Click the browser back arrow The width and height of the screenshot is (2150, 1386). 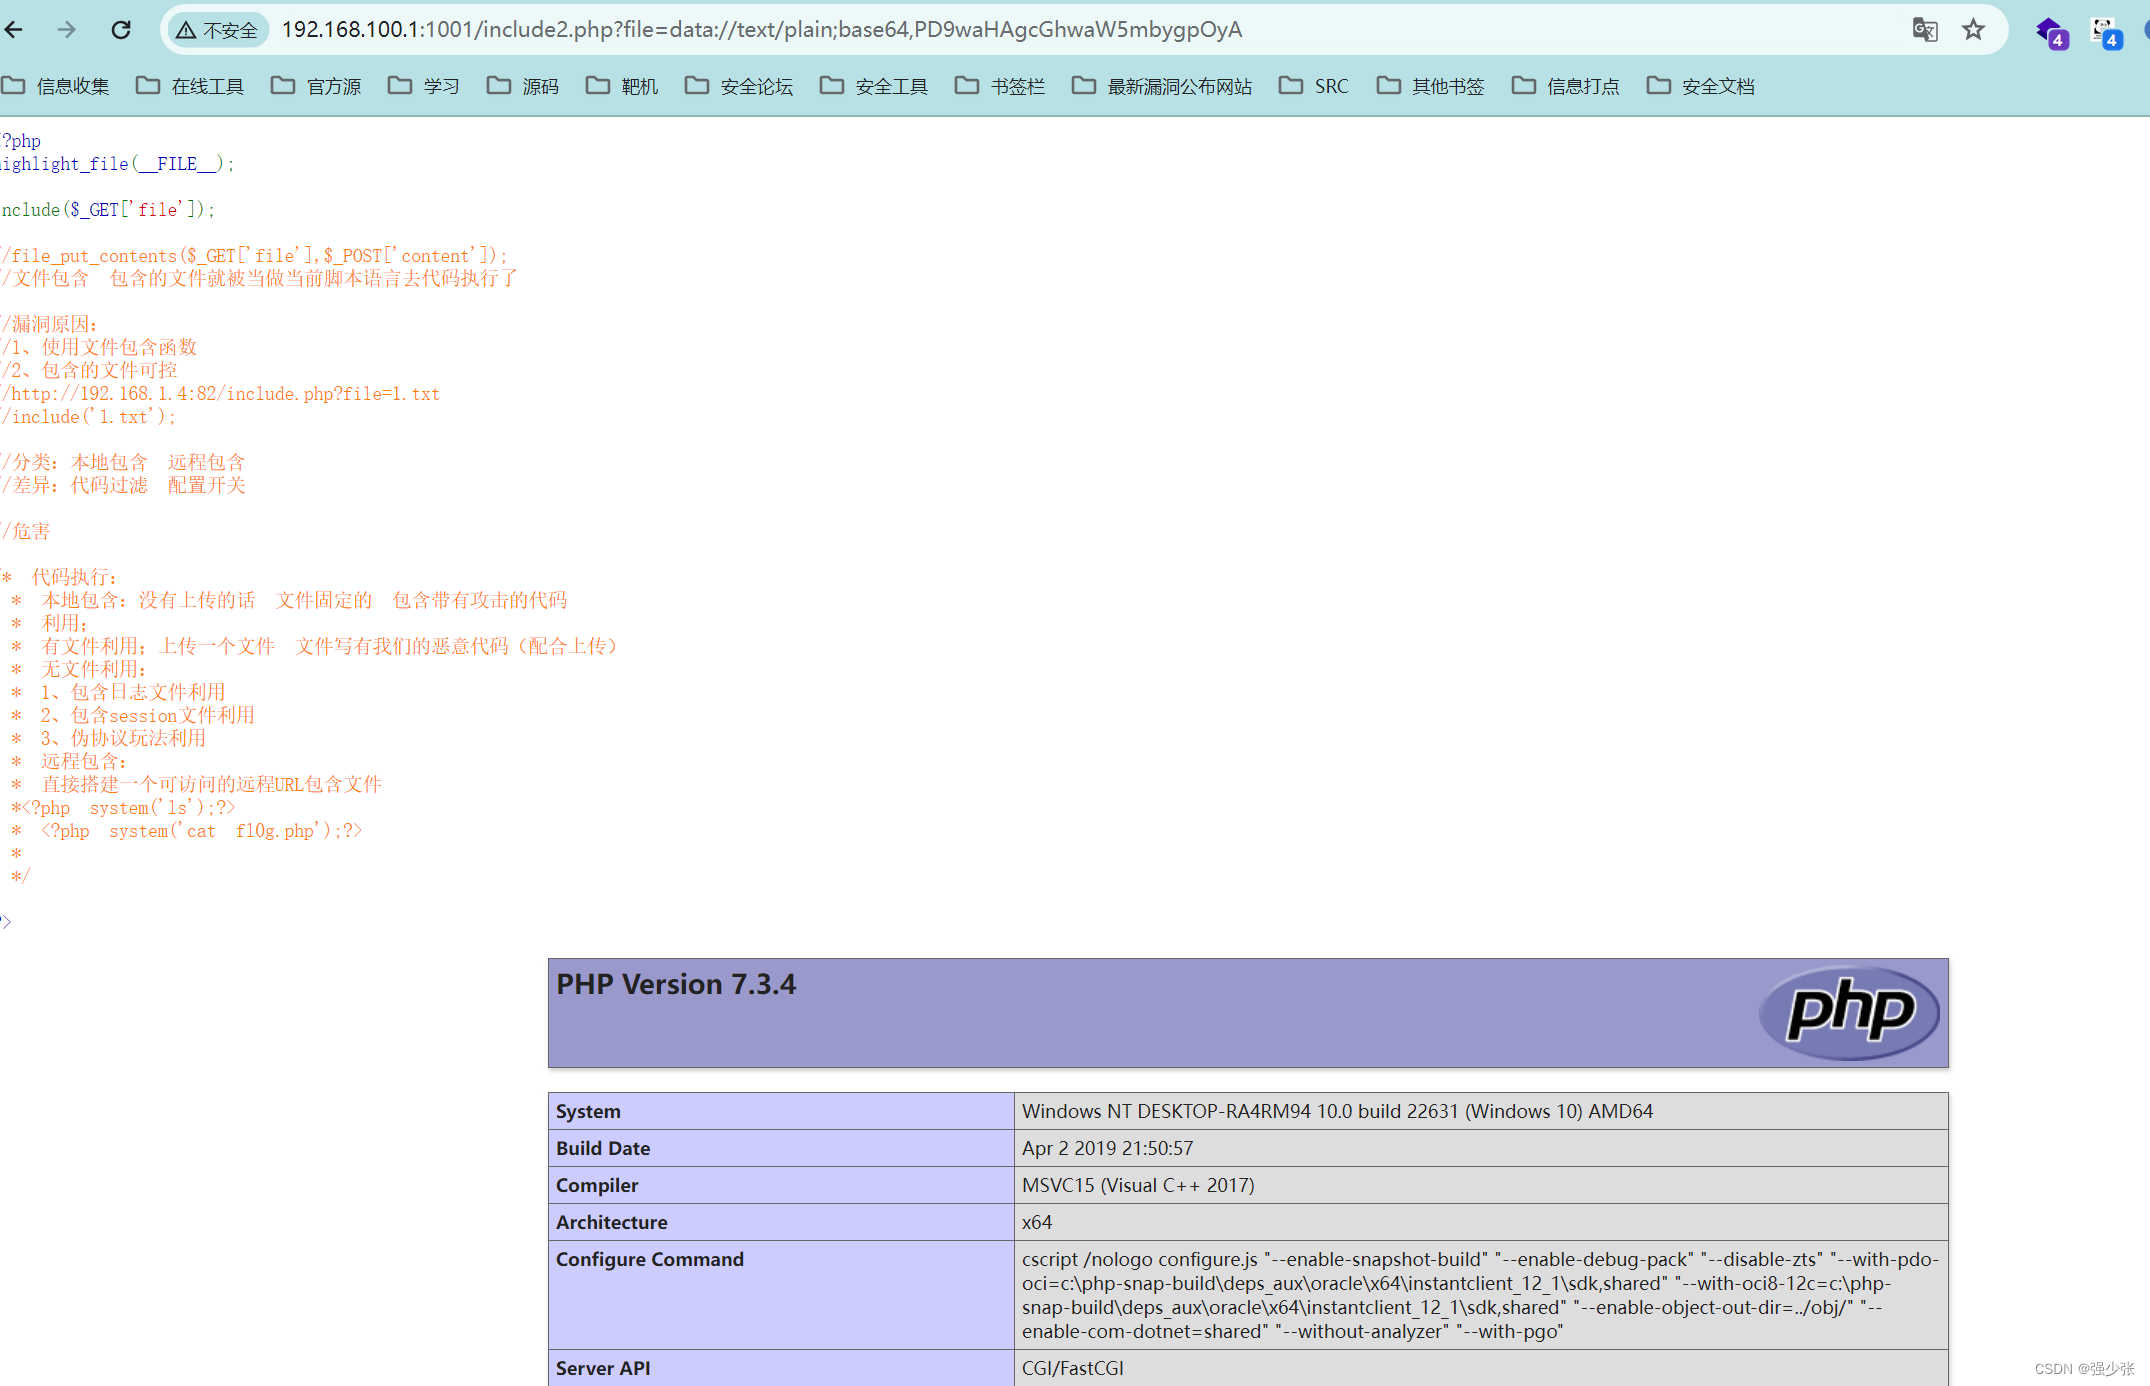[x=14, y=30]
